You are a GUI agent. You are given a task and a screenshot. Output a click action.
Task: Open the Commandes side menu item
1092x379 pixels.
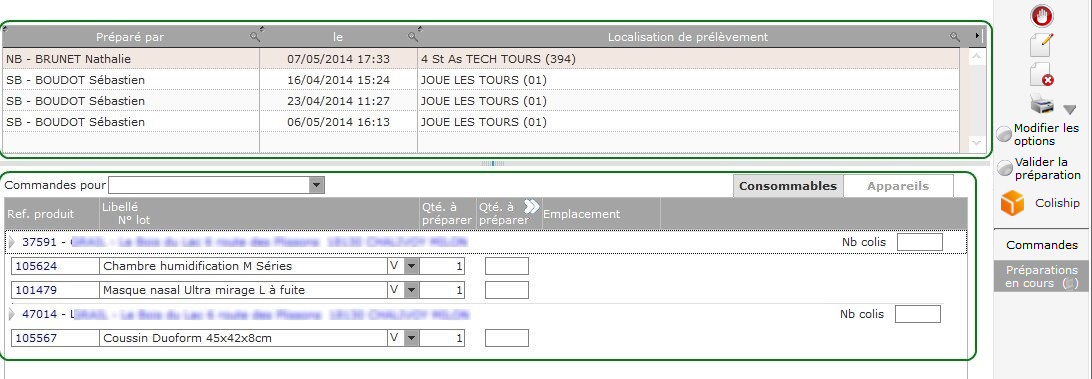pos(1042,245)
